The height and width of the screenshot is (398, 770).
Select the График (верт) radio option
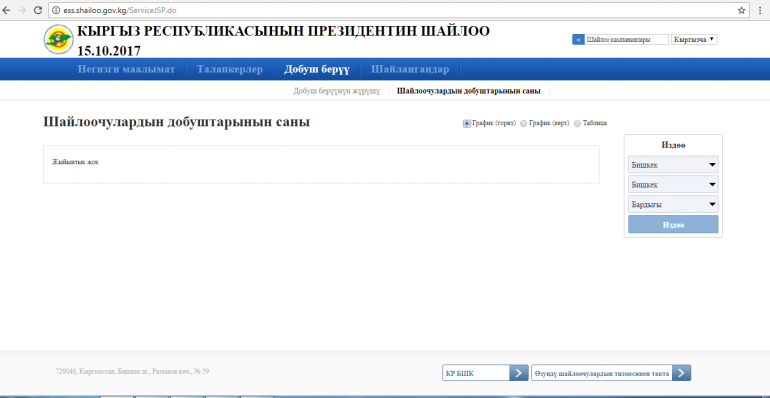[523, 123]
